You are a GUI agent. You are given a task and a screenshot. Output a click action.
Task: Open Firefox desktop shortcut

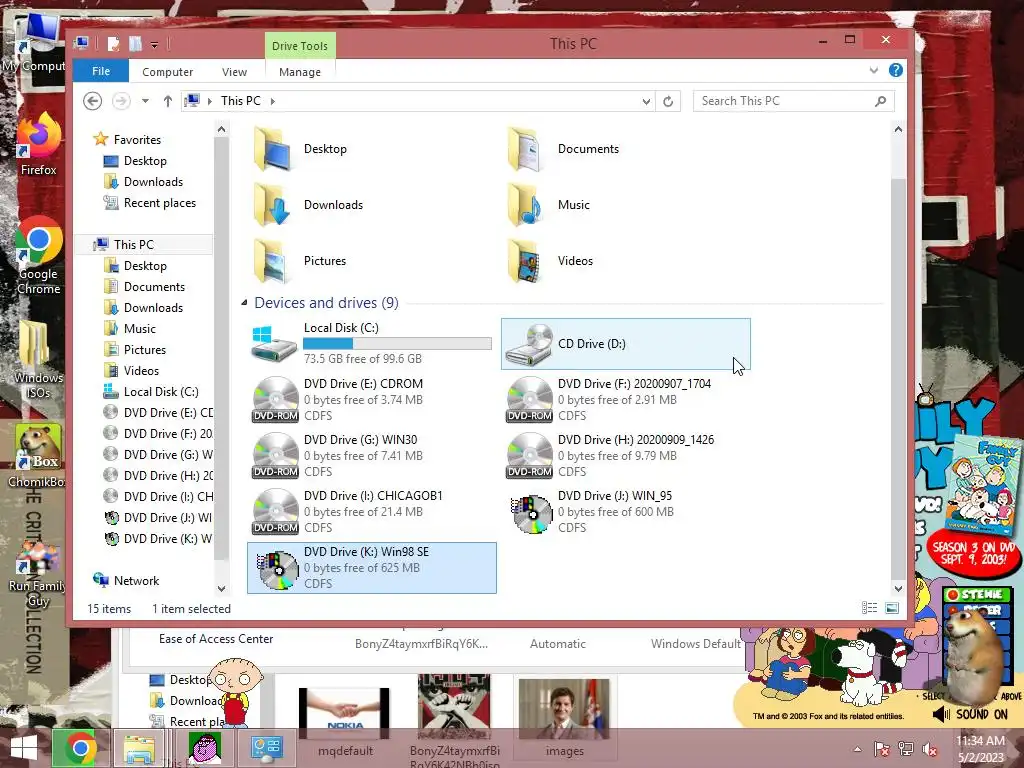(x=38, y=144)
